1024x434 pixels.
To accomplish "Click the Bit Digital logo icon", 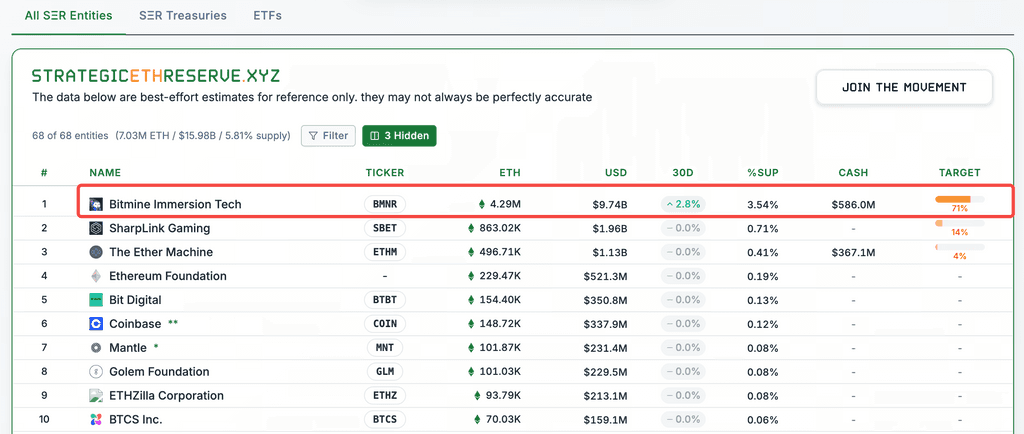I will [x=96, y=300].
